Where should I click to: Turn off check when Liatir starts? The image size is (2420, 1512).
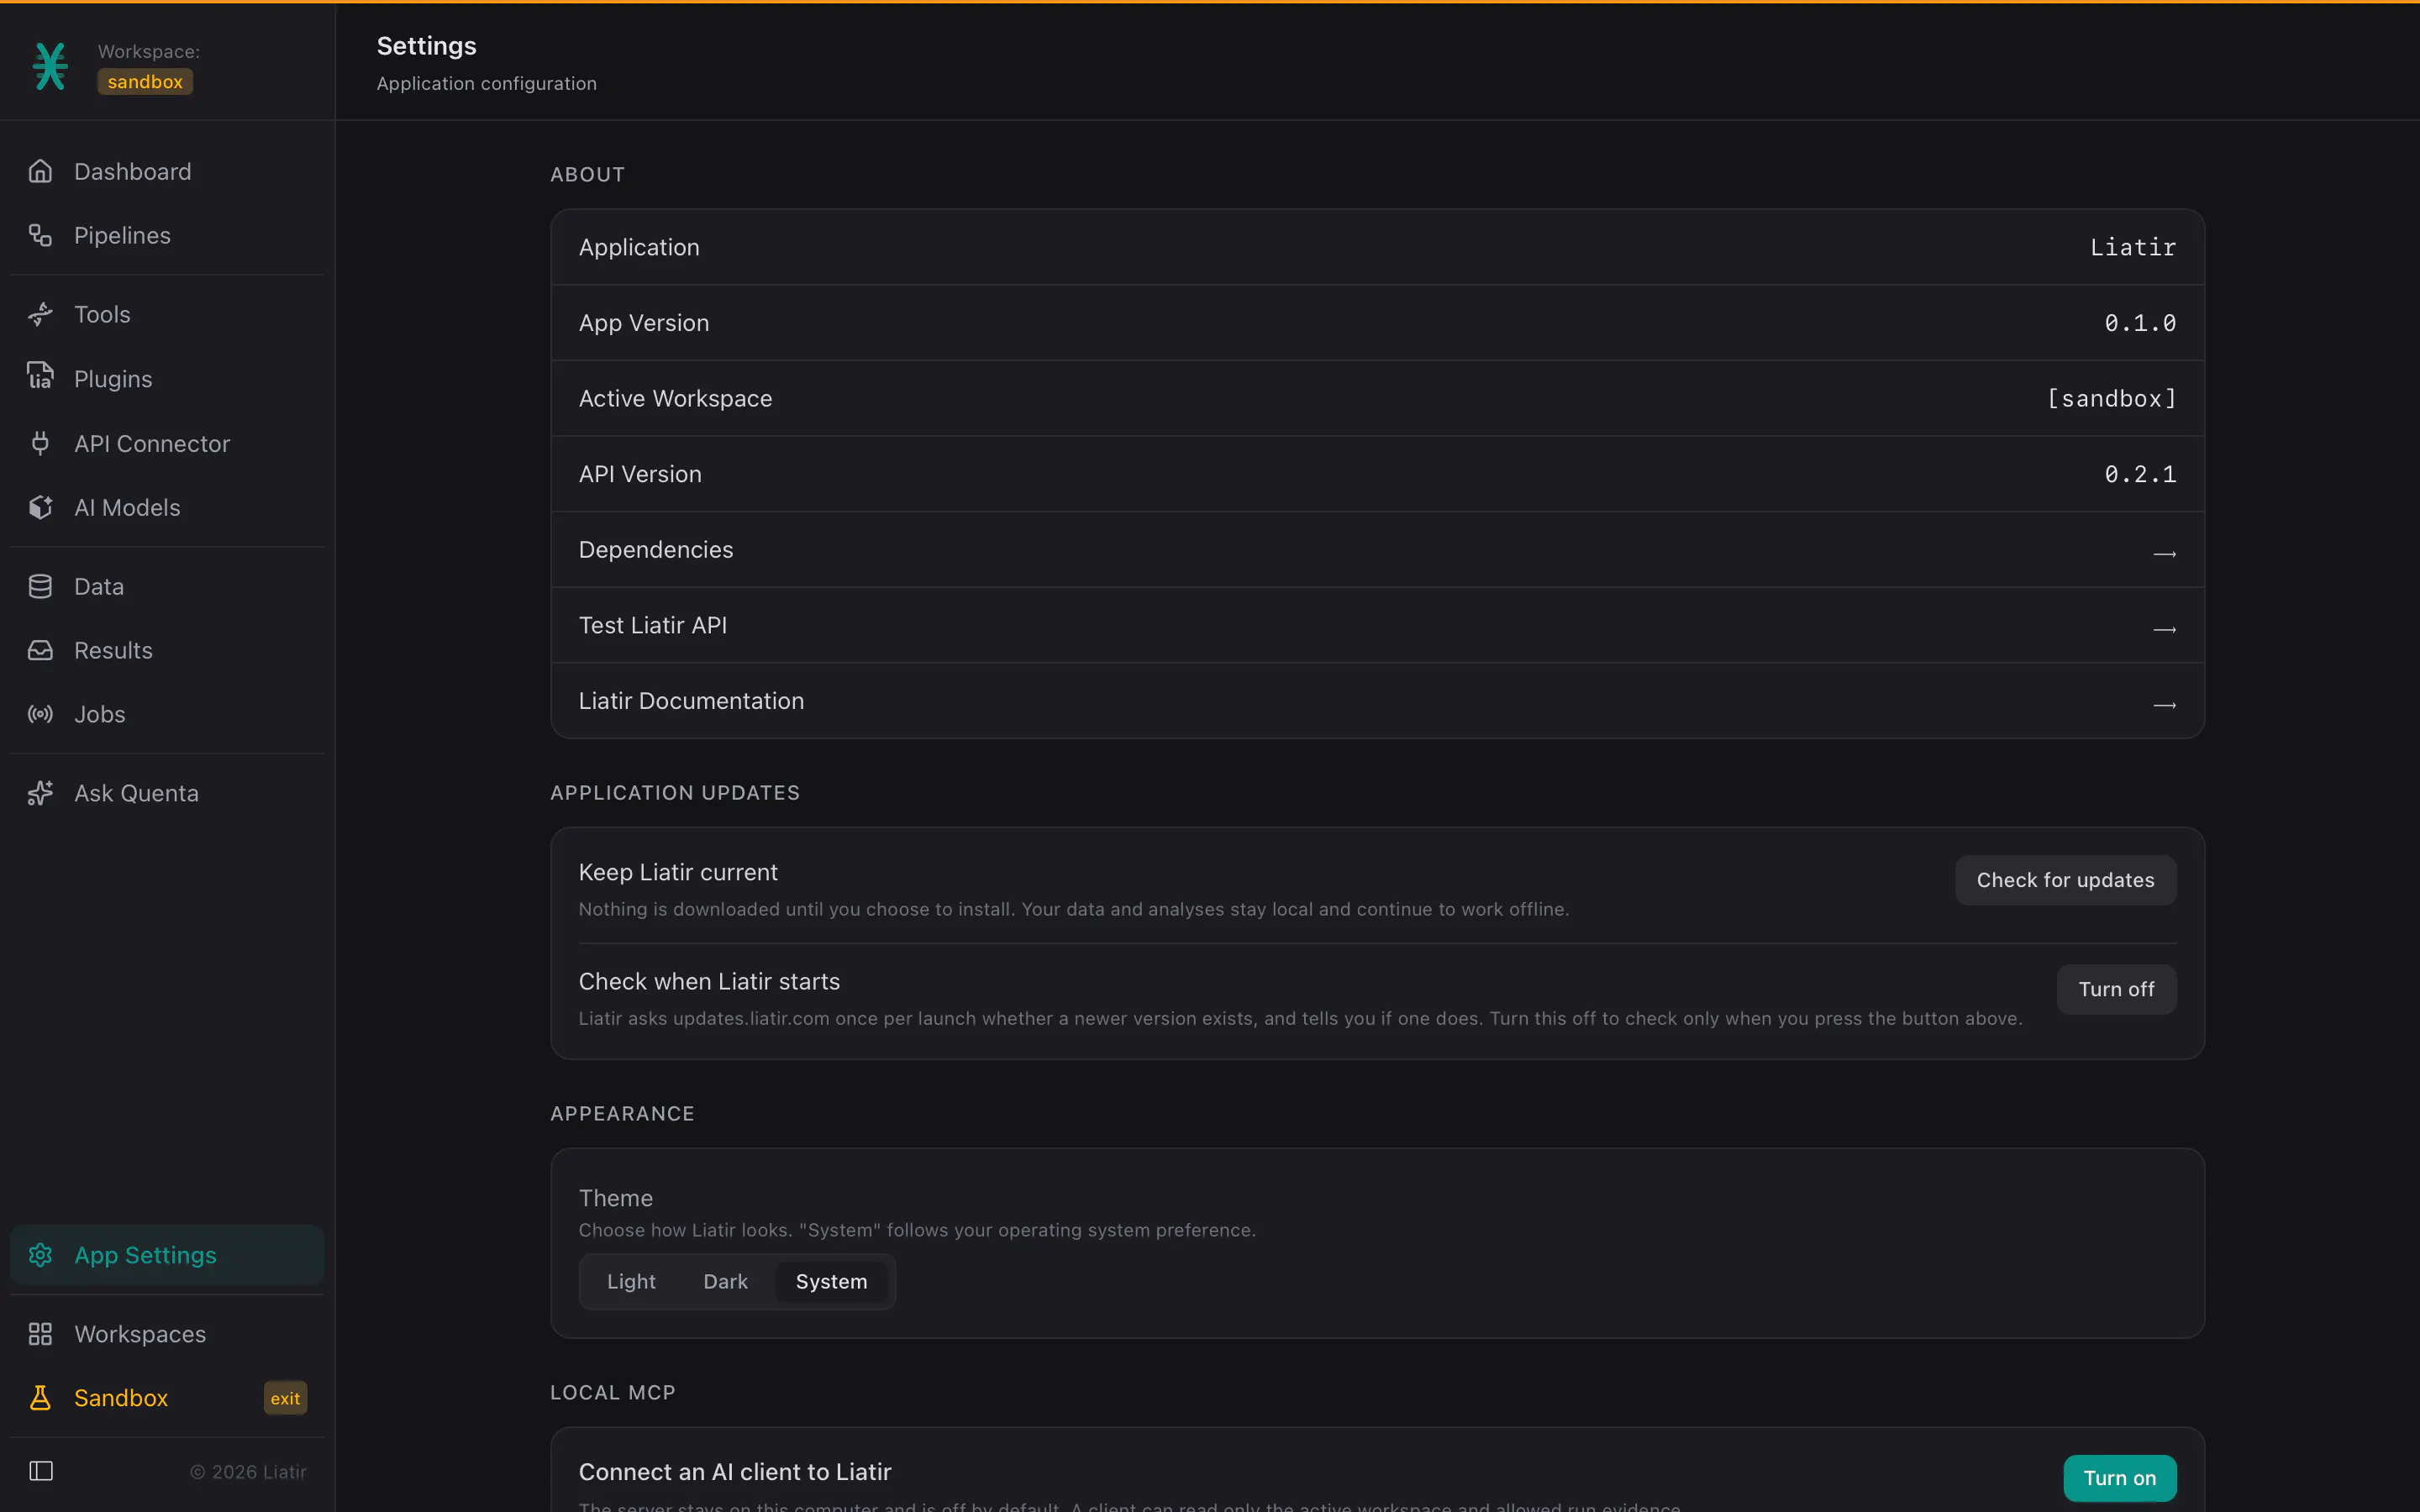click(x=2116, y=989)
